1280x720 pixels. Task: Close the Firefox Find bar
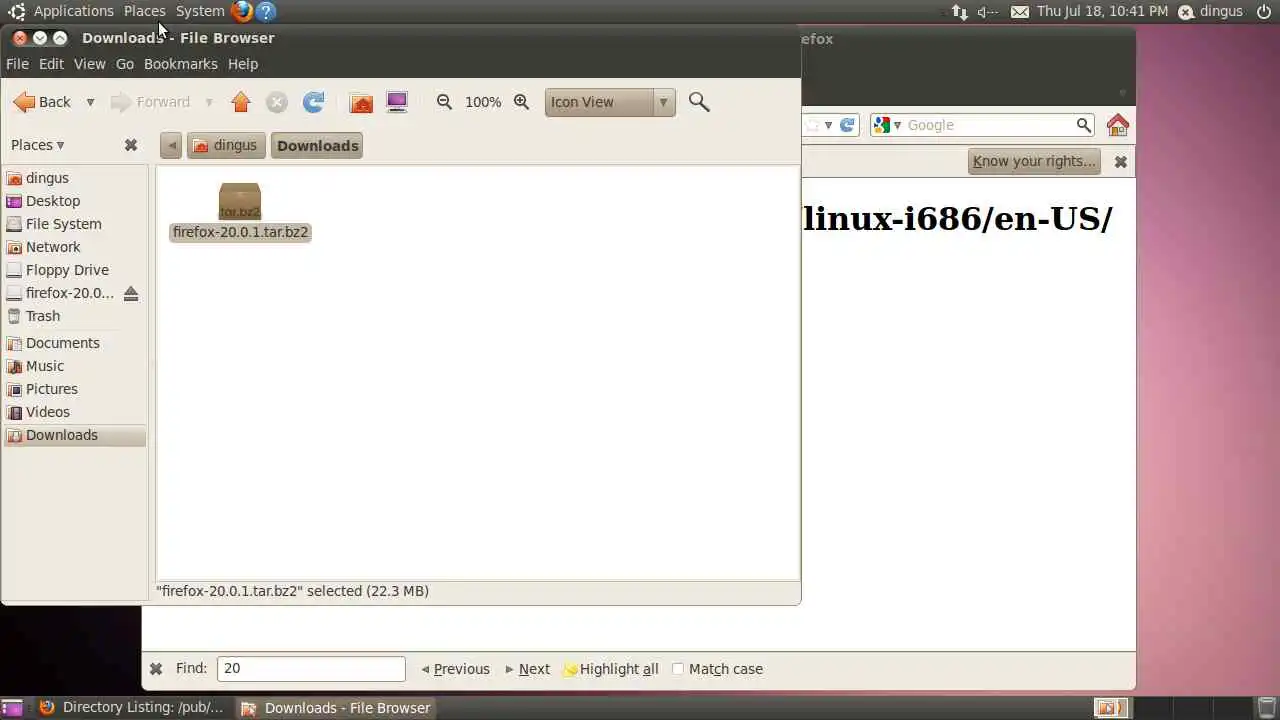156,669
